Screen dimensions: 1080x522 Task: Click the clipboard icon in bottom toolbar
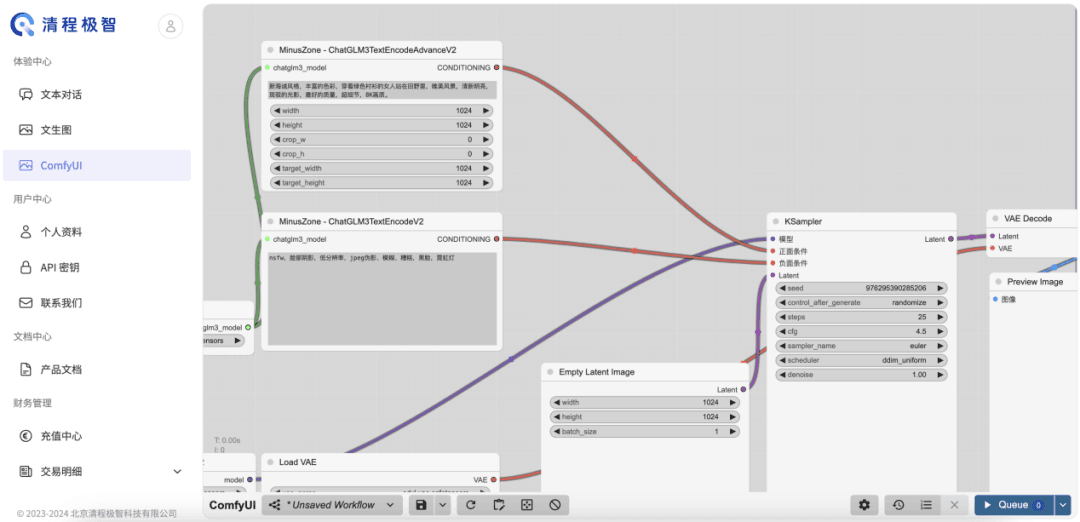click(499, 505)
